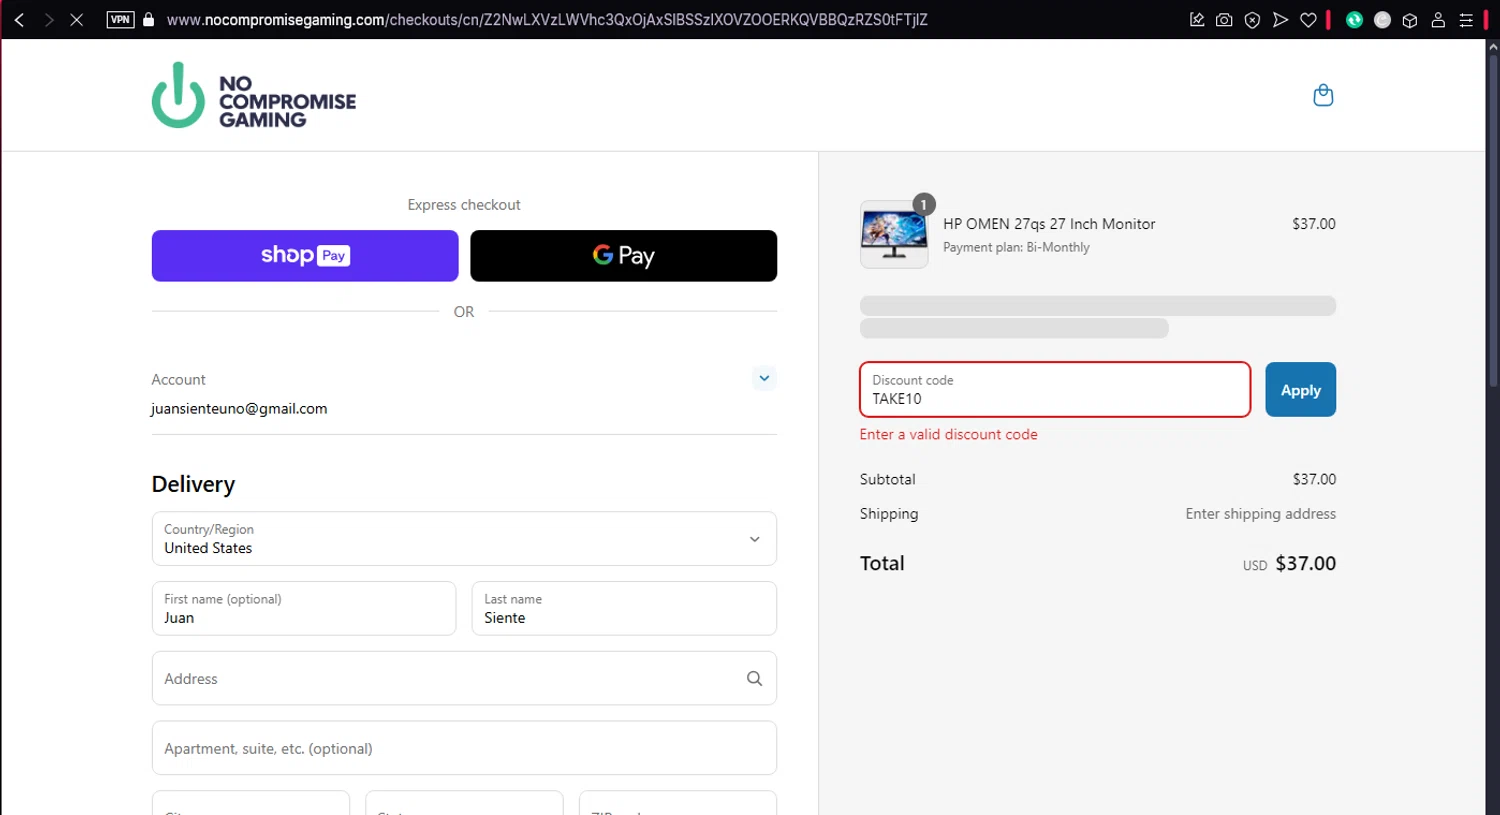Click the padlock site security icon

[149, 20]
